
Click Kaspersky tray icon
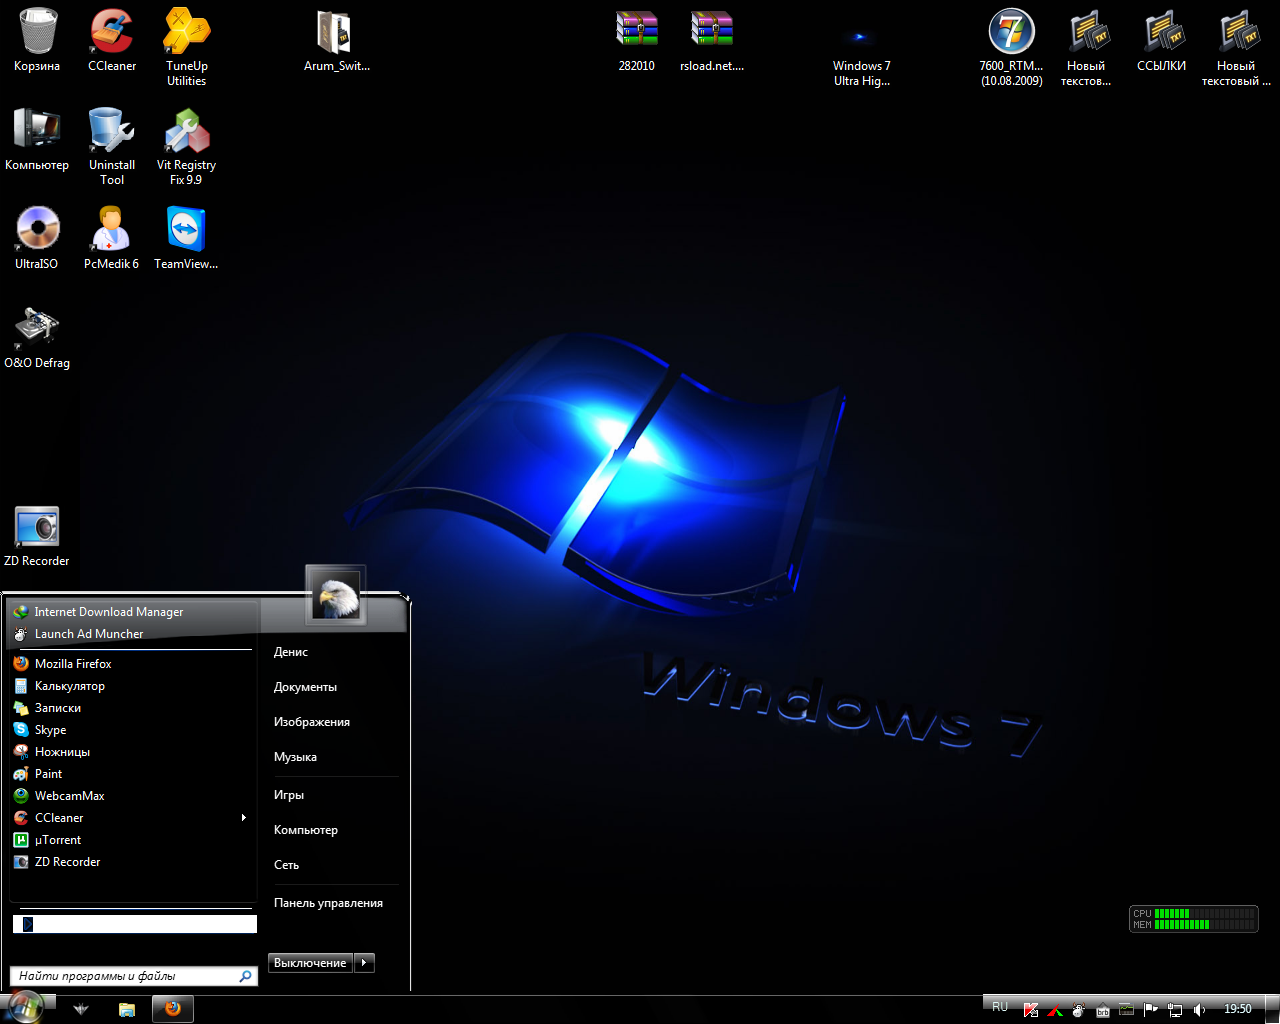[x=1031, y=1010]
